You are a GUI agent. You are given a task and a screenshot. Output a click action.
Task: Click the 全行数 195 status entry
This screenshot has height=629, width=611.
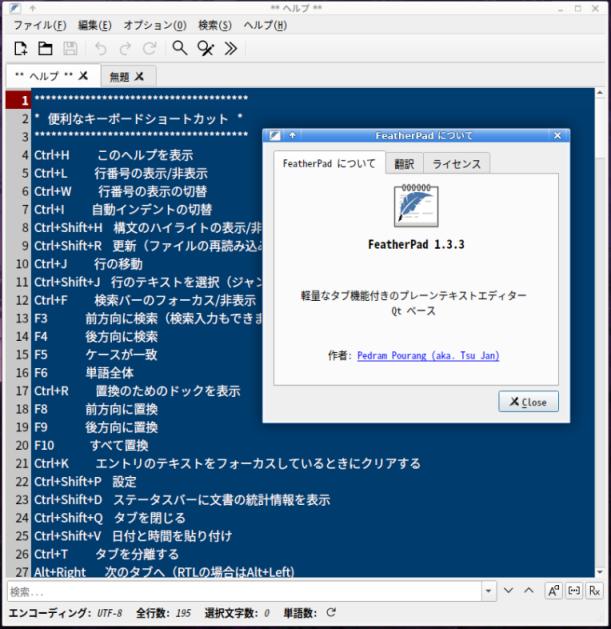coord(163,613)
